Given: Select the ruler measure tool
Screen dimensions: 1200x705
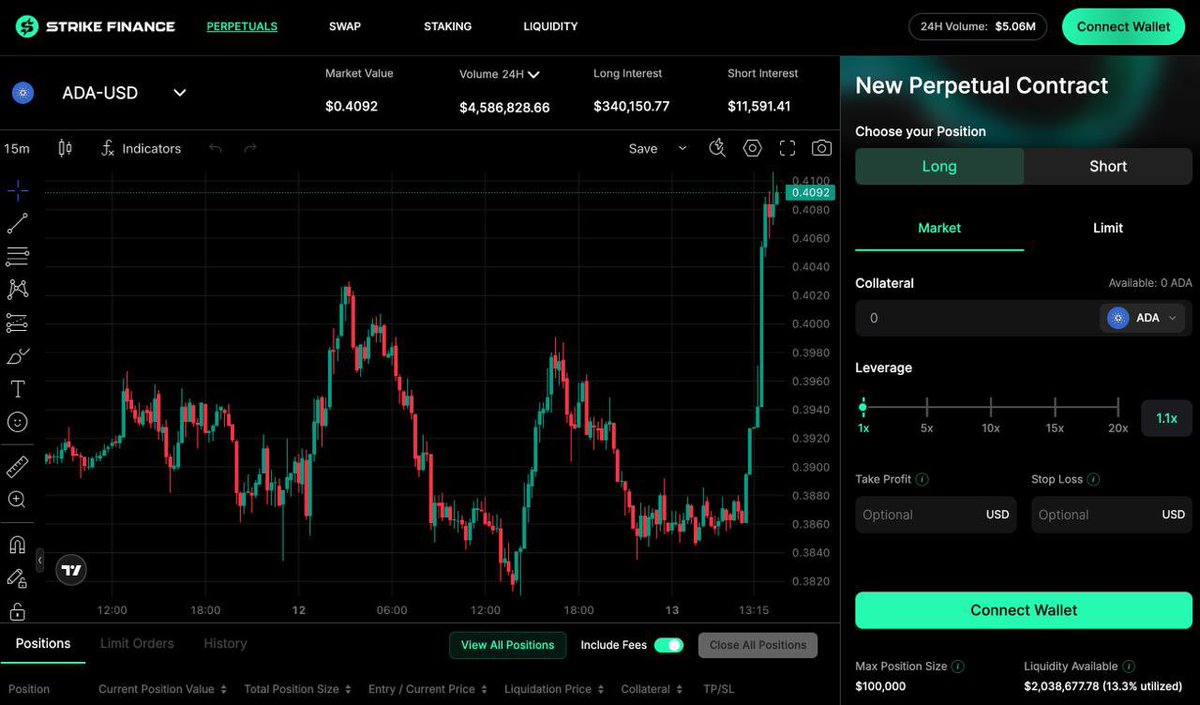Looking at the screenshot, I should point(18,466).
